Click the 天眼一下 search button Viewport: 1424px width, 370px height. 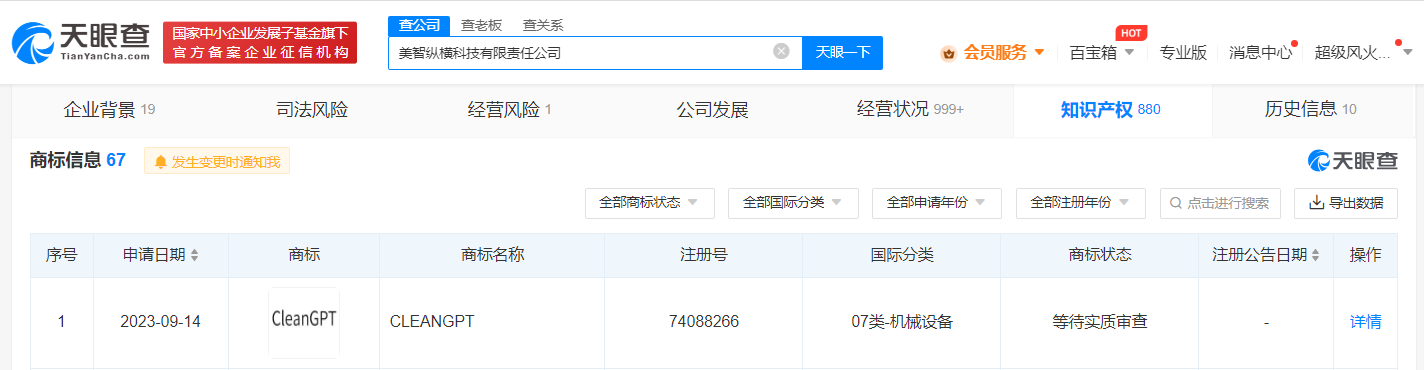pos(842,52)
